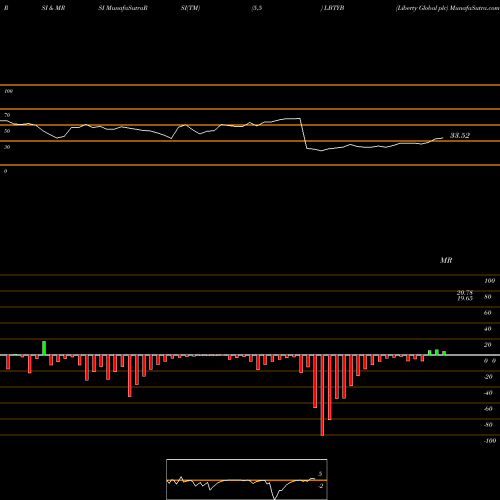Click the -100 axis label in MR panel
The width and height of the screenshot is (500, 500).
(490, 441)
